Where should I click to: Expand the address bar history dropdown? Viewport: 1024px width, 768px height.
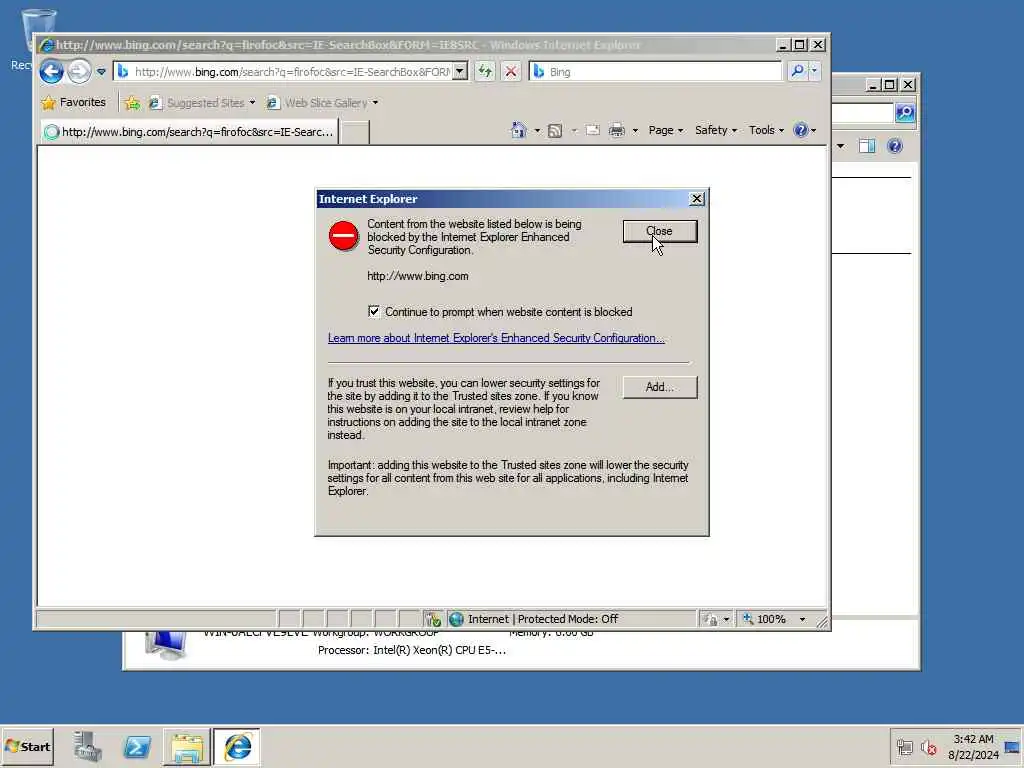(x=460, y=71)
